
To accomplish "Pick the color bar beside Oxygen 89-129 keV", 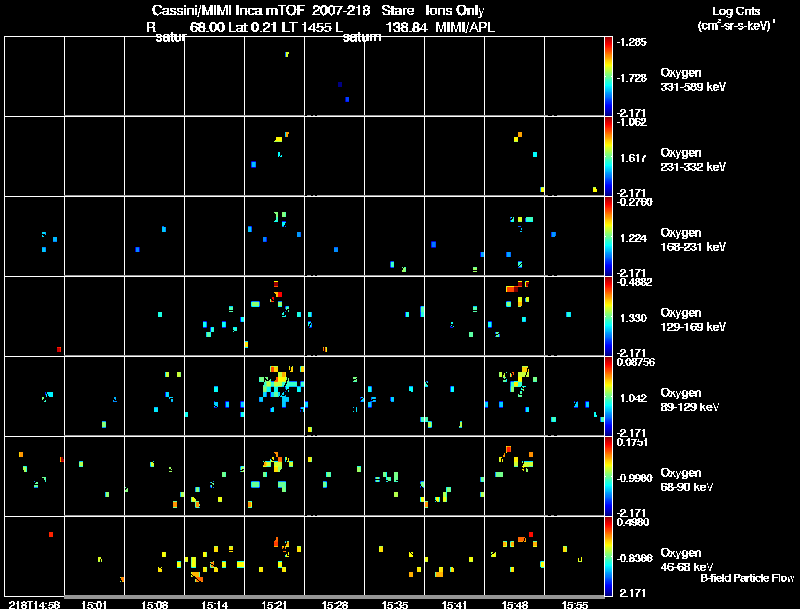I will 608,397.
